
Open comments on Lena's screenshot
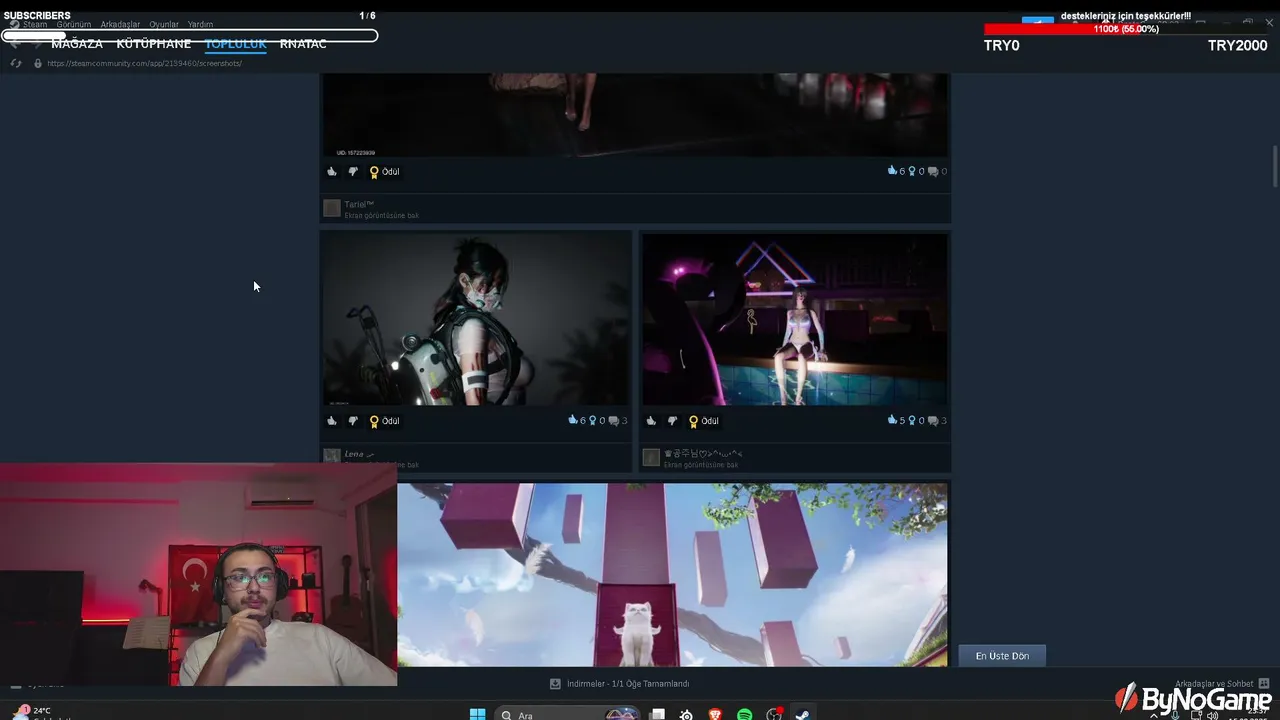point(618,421)
